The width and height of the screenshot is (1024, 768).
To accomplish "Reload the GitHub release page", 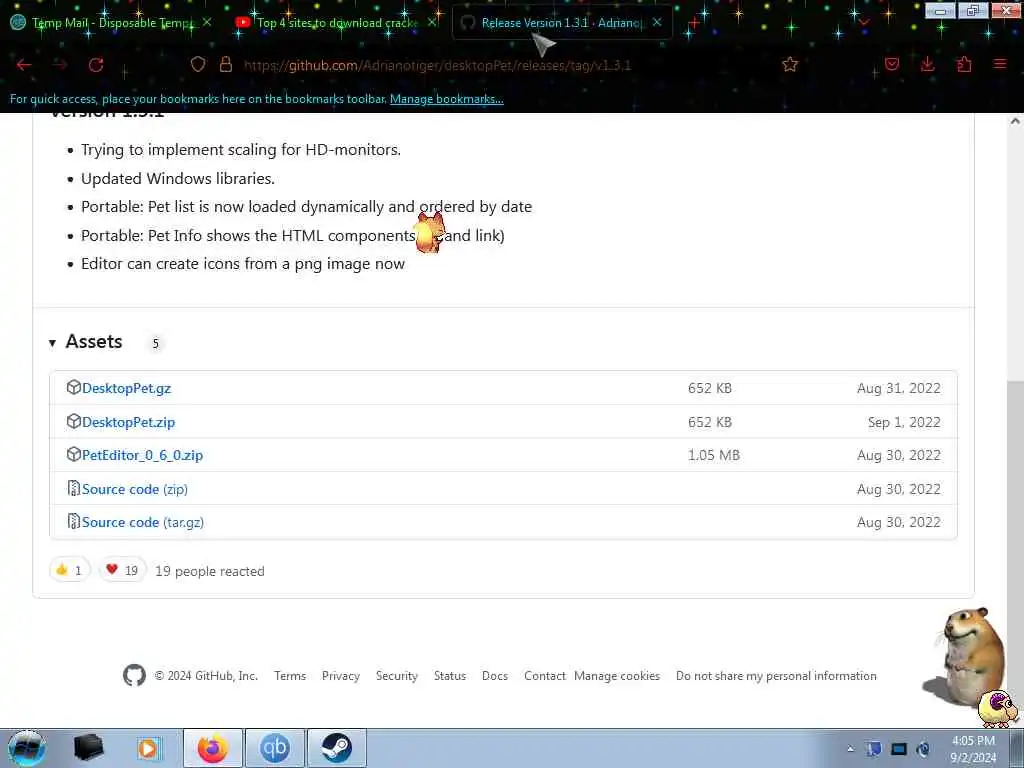I will pos(96,65).
